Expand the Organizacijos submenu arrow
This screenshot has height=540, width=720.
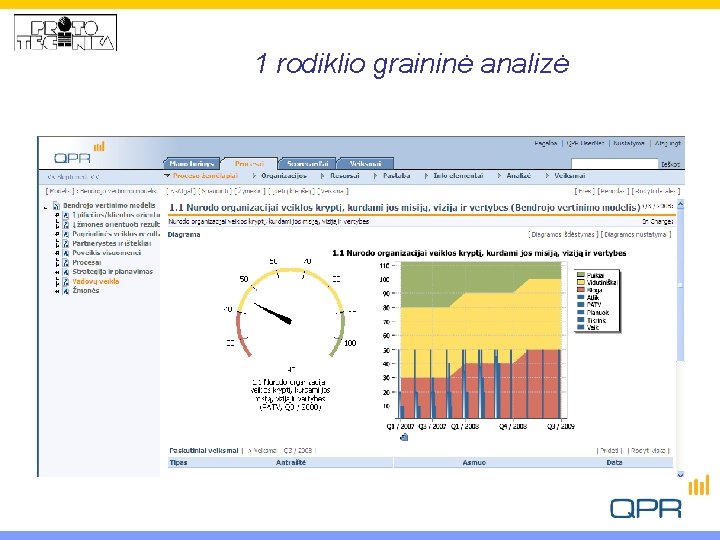[x=254, y=176]
